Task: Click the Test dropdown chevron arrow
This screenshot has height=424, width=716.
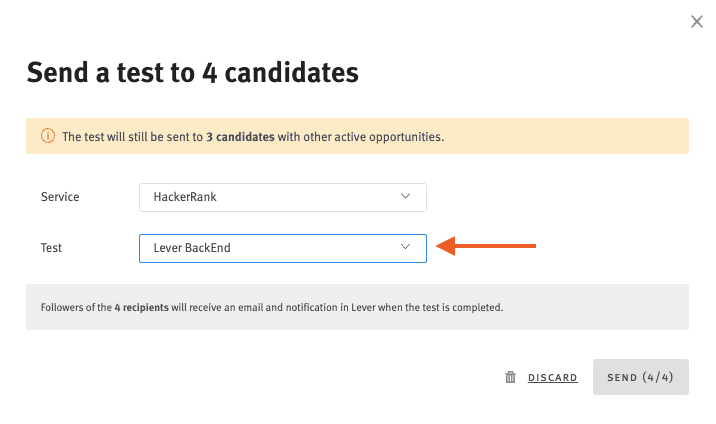Action: 405,247
